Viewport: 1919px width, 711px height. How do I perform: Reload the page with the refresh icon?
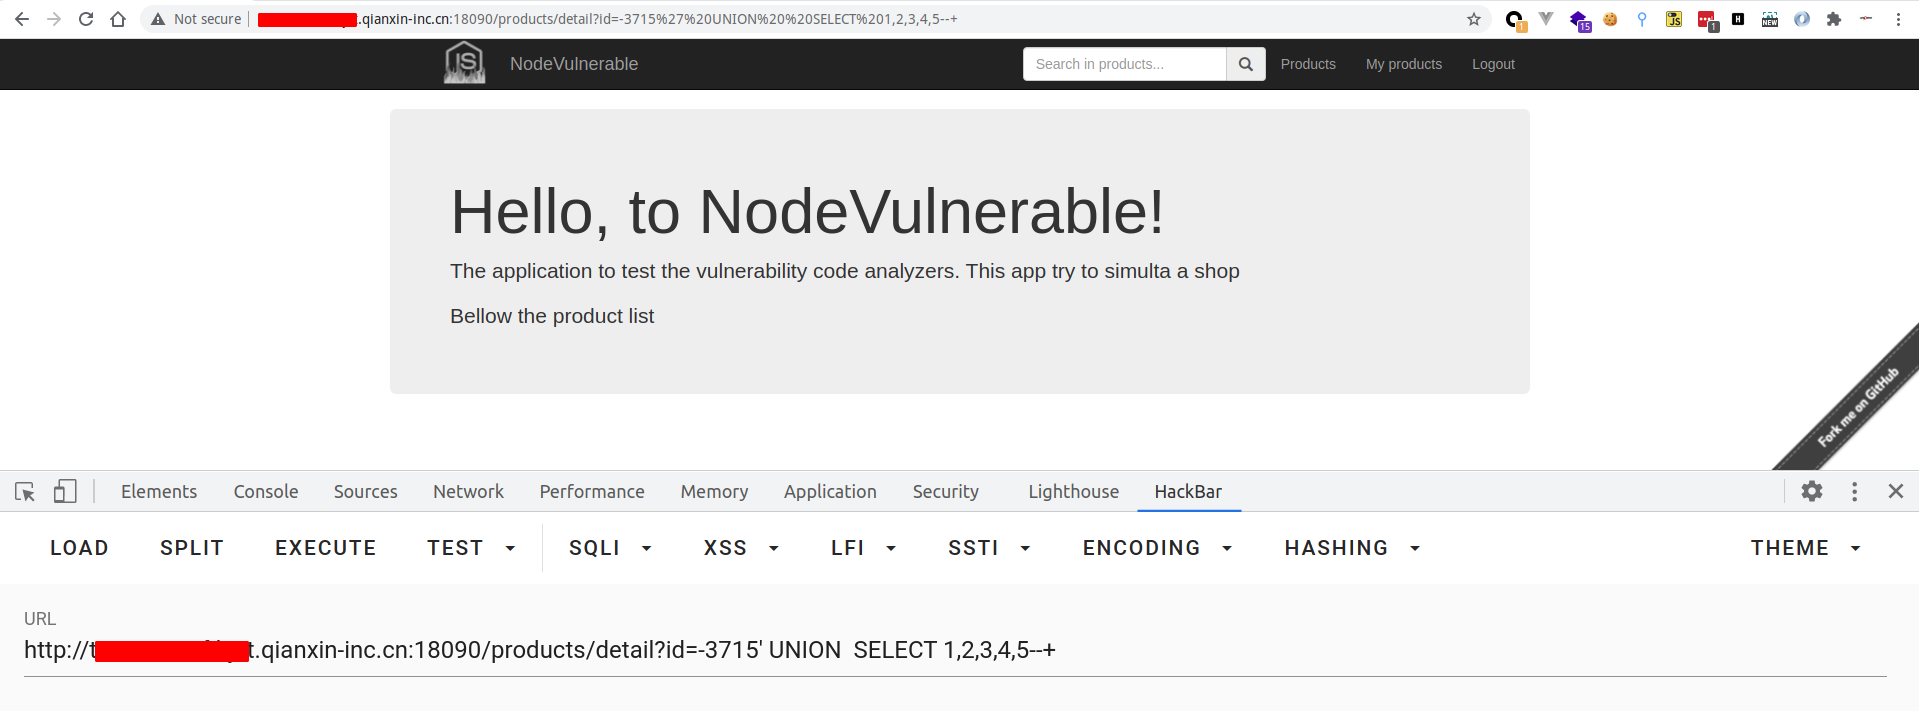(86, 19)
